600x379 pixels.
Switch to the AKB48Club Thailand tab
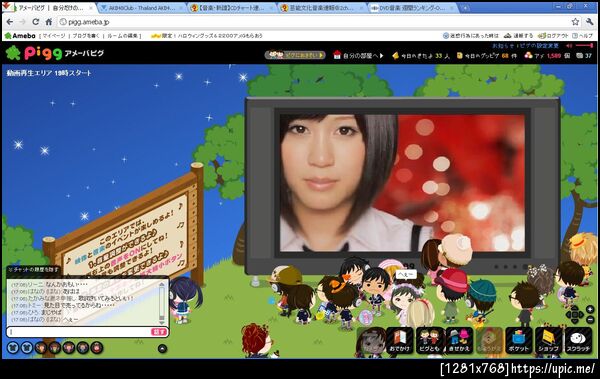(142, 8)
